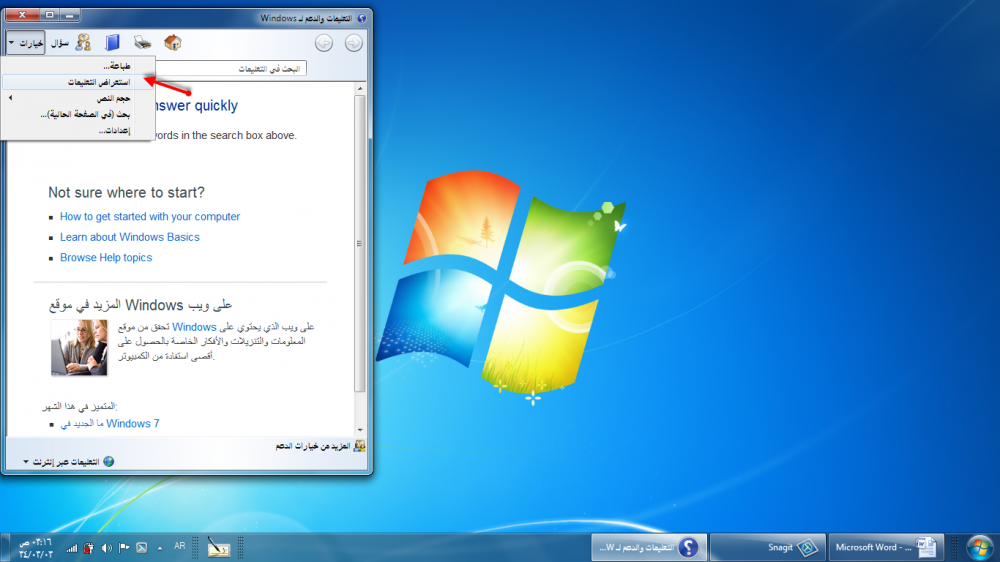This screenshot has width=1000, height=562.
Task: Open Browse Help book icon
Action: point(112,42)
